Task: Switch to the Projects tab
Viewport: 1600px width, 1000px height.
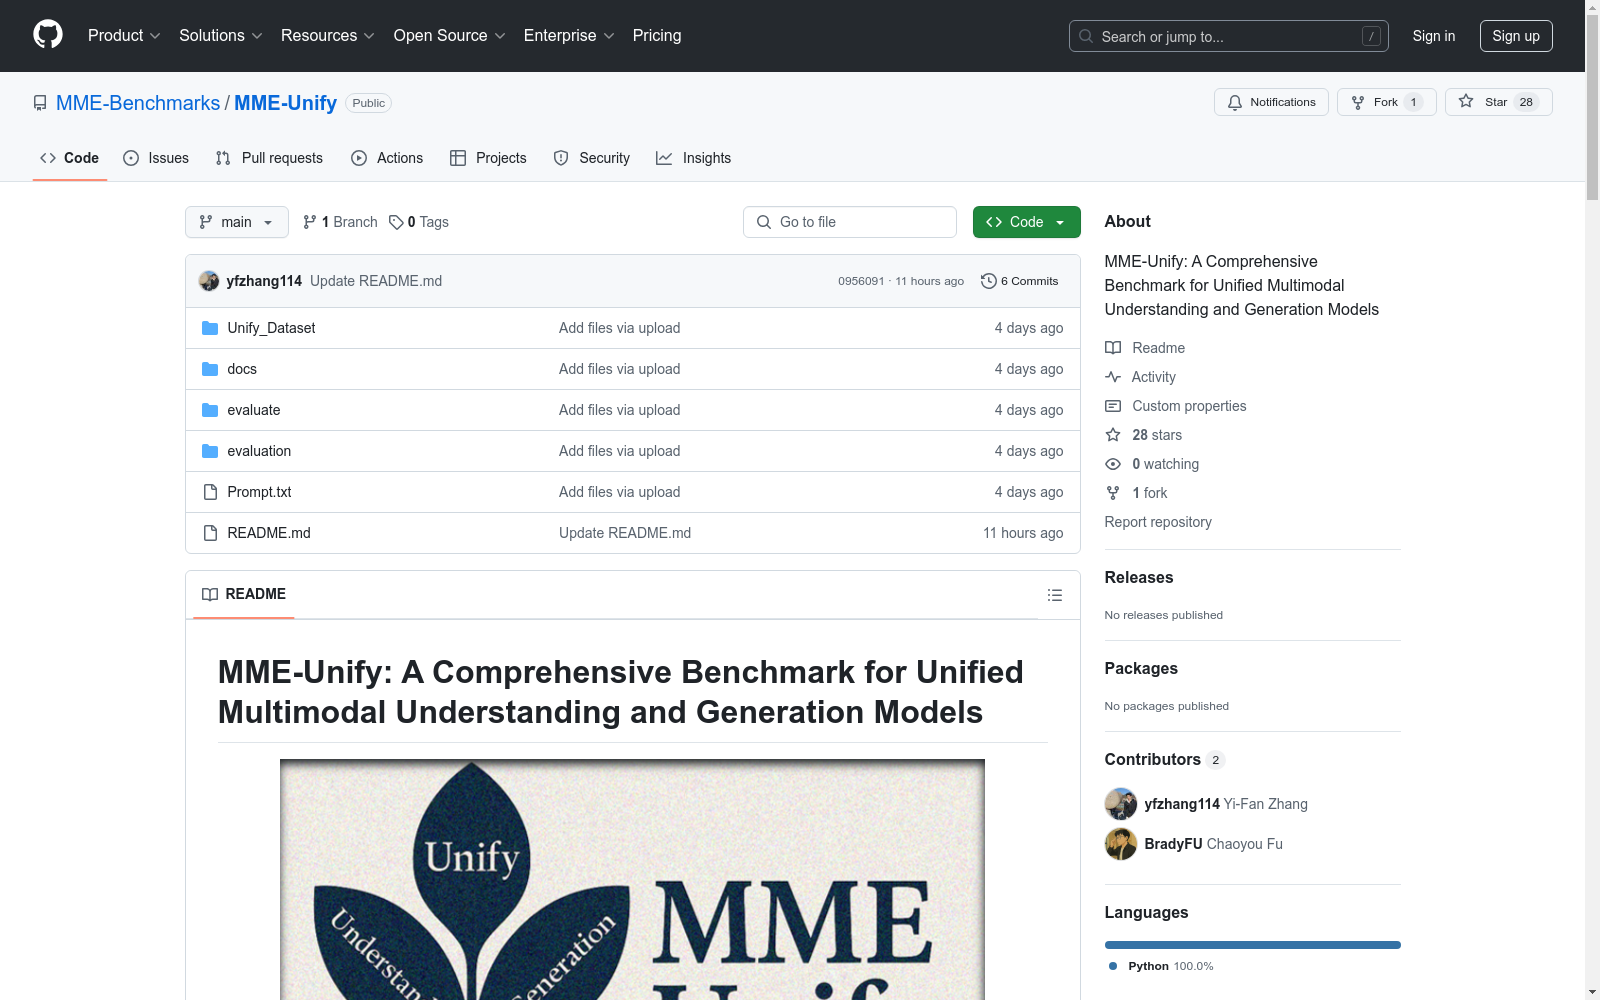Action: tap(488, 158)
